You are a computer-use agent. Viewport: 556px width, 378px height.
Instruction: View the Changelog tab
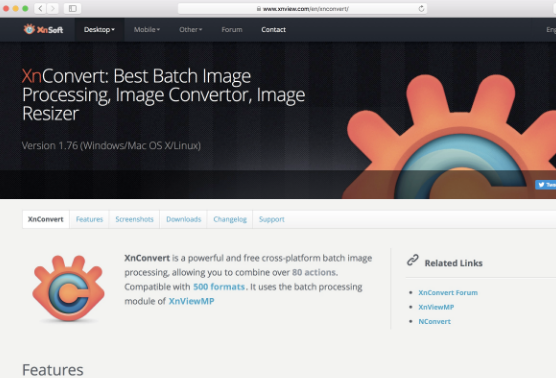[x=230, y=219]
